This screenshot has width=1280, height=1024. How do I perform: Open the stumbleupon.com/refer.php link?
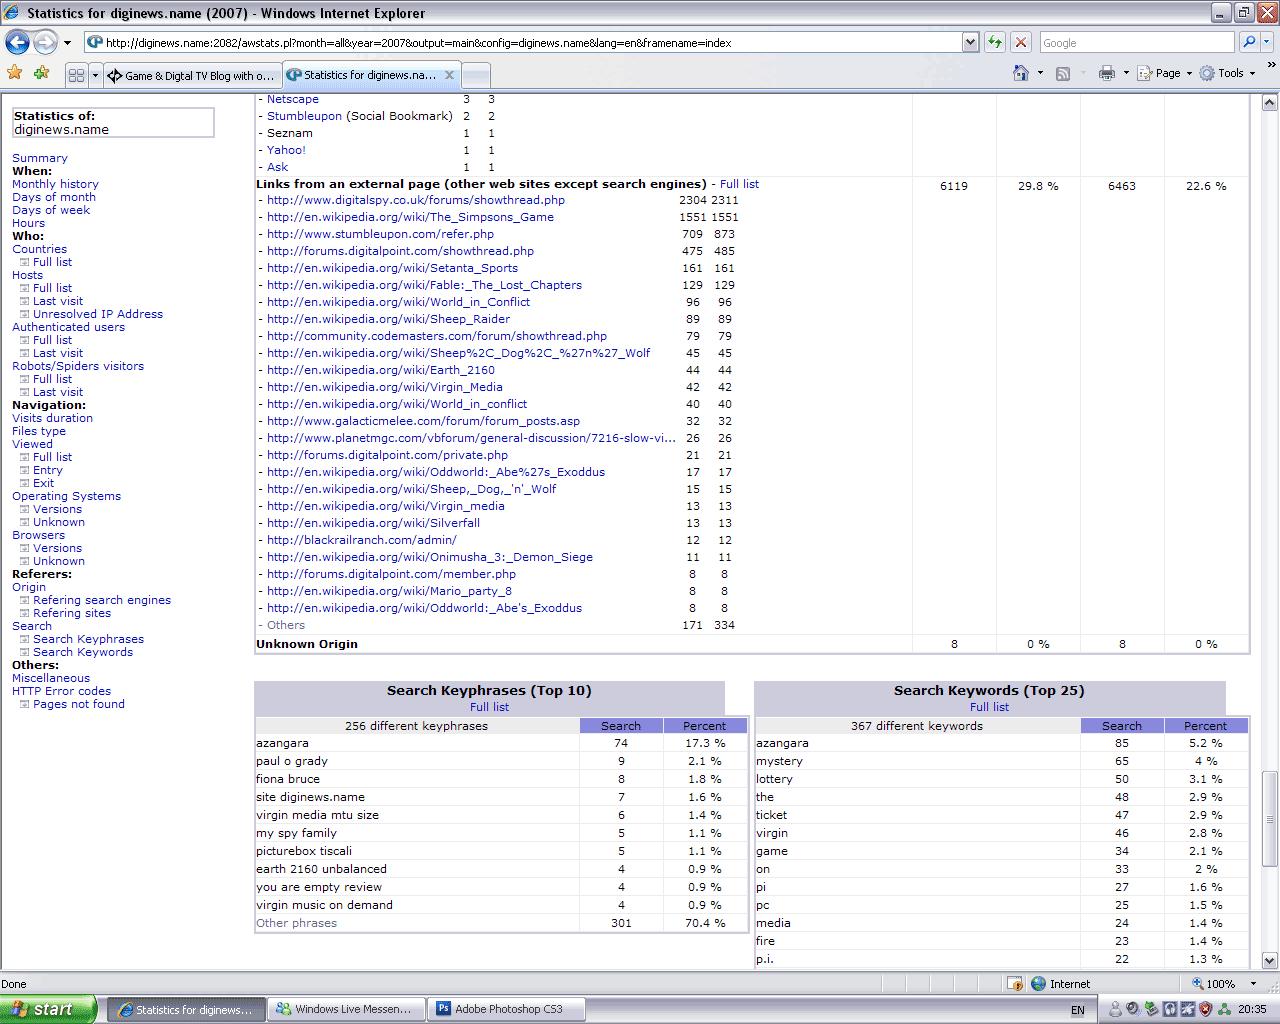pos(380,234)
